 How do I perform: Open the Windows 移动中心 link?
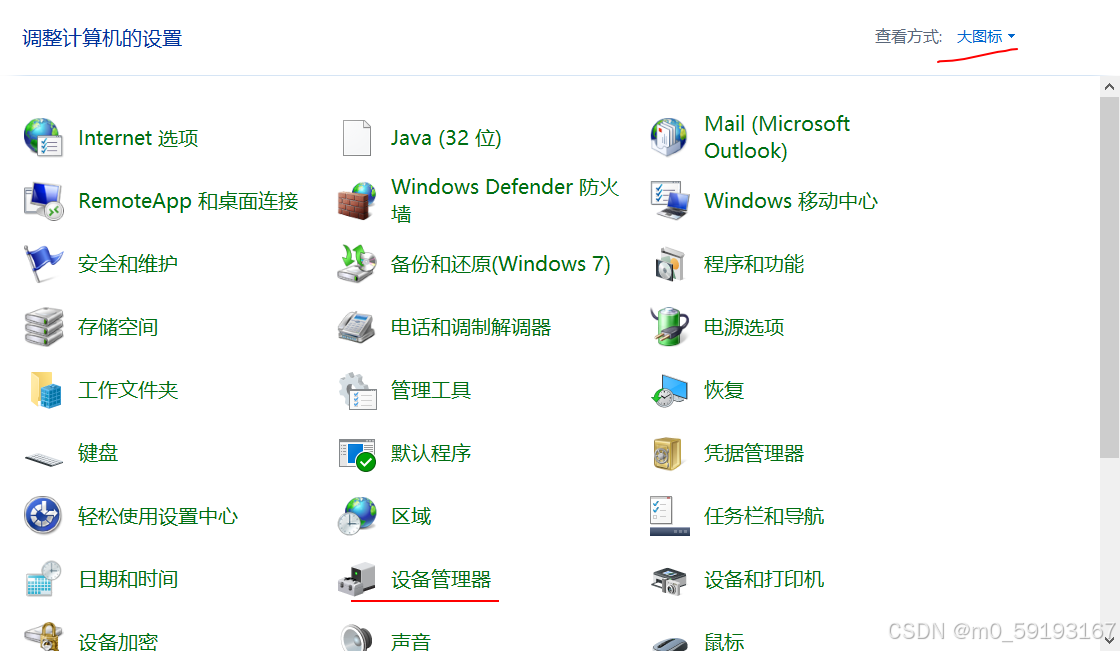(x=790, y=201)
